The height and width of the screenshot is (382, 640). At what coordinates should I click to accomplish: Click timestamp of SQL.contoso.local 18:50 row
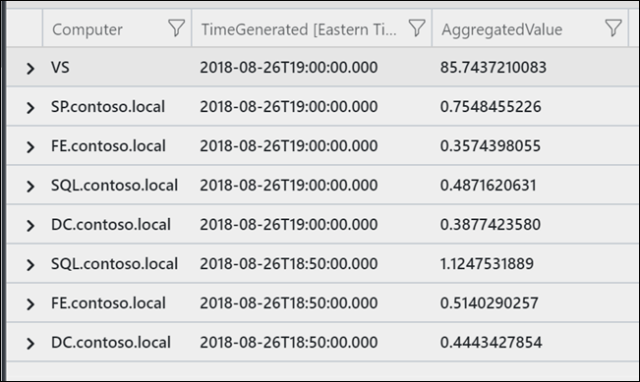tap(289, 264)
